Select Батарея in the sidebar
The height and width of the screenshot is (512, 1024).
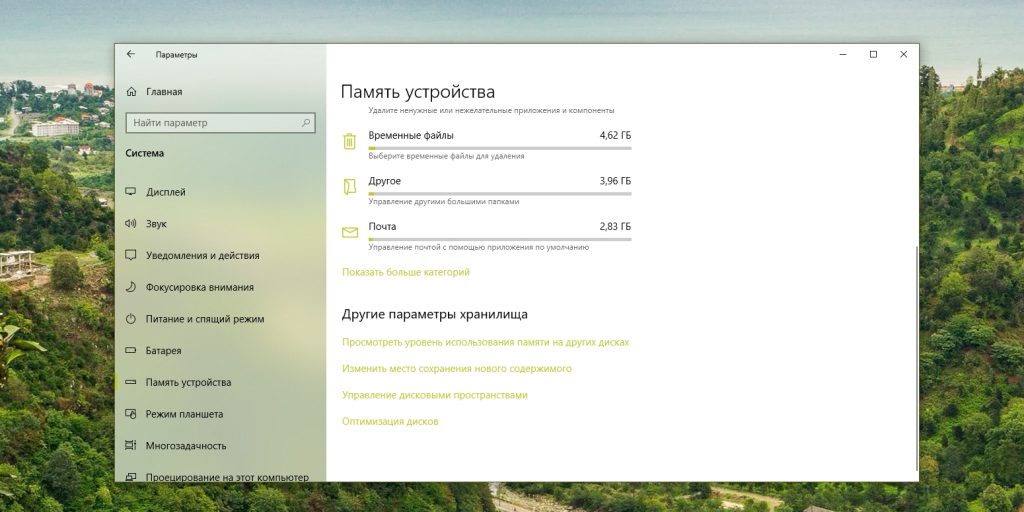pos(164,351)
